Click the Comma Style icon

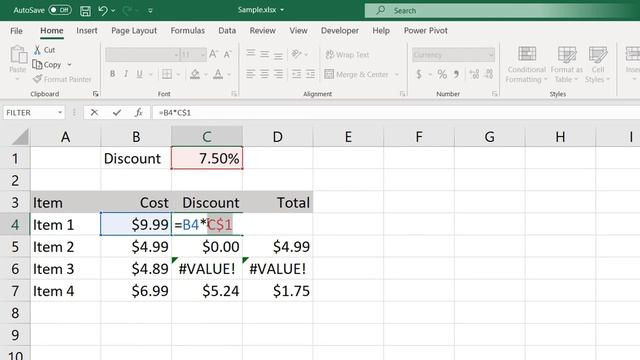pyautogui.click(x=456, y=74)
